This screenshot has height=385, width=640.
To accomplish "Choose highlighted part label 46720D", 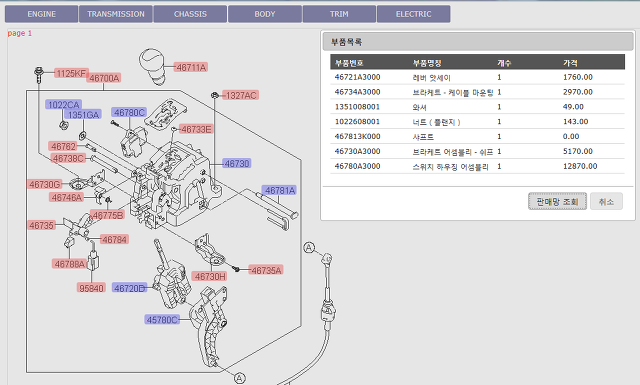I will coord(129,288).
